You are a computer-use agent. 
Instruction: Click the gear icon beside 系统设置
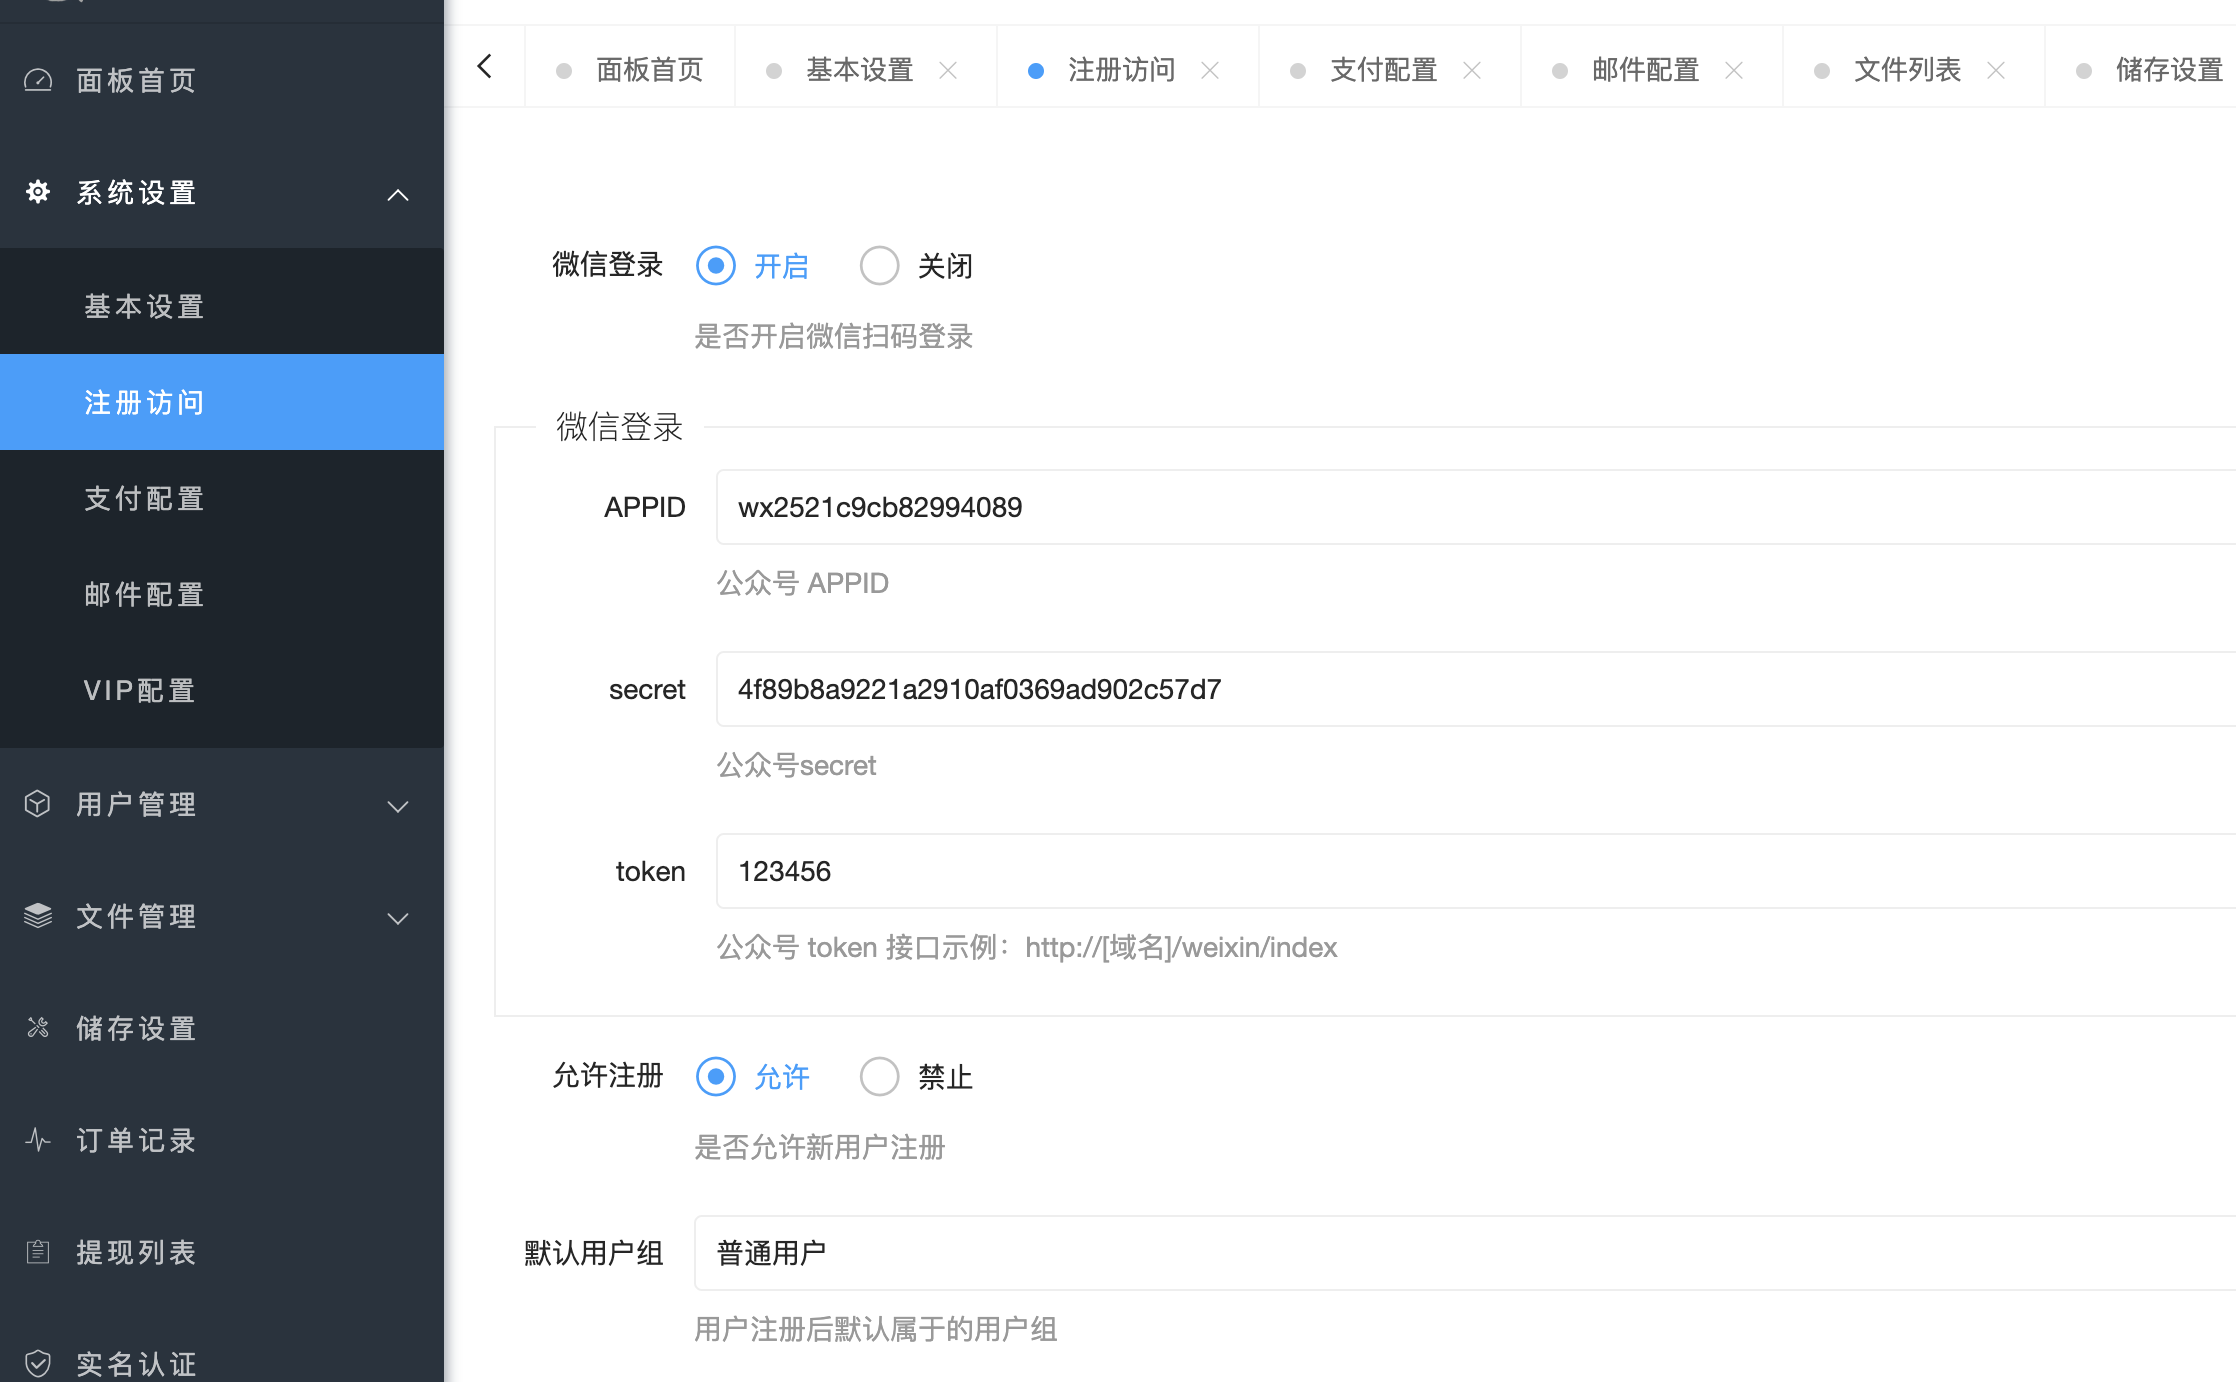click(x=38, y=192)
